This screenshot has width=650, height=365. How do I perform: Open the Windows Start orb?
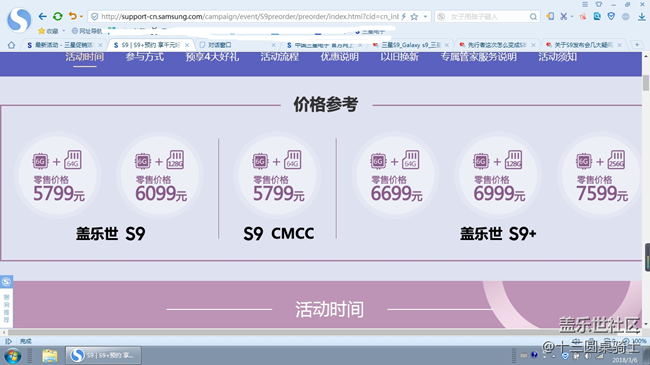13,356
